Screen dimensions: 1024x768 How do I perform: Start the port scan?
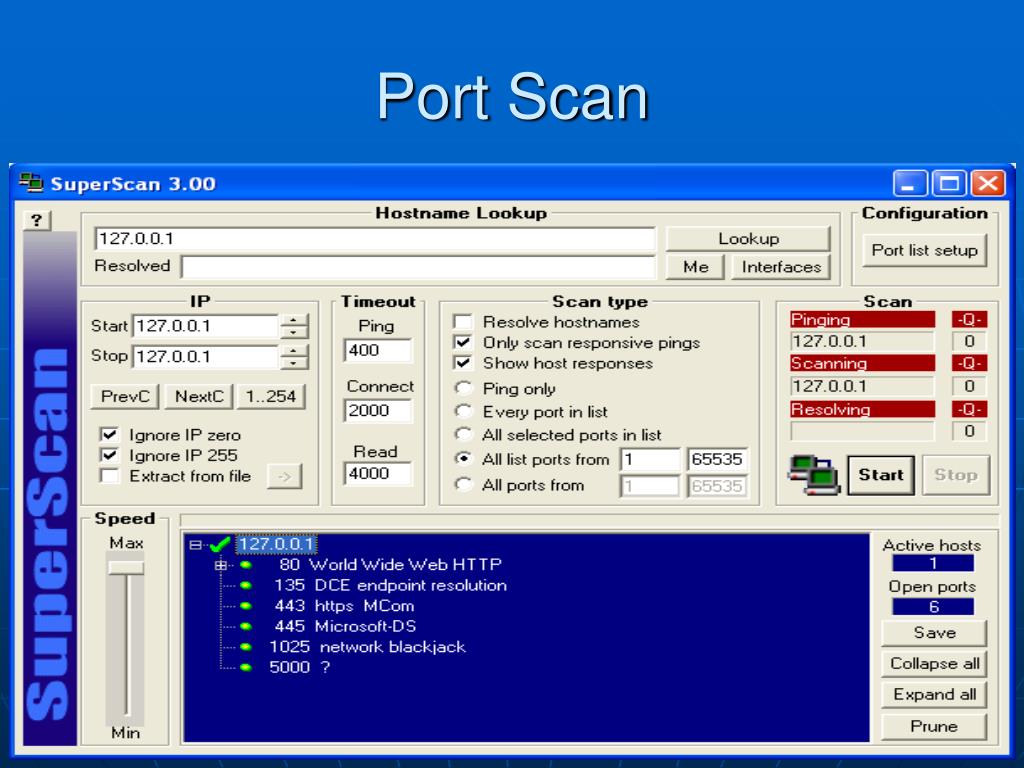pos(881,475)
